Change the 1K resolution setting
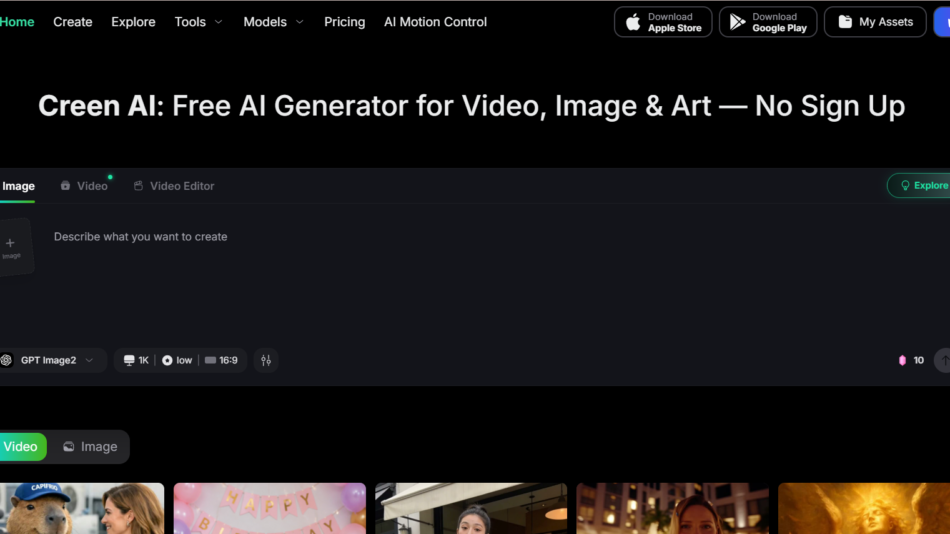The image size is (950, 534). coord(136,360)
